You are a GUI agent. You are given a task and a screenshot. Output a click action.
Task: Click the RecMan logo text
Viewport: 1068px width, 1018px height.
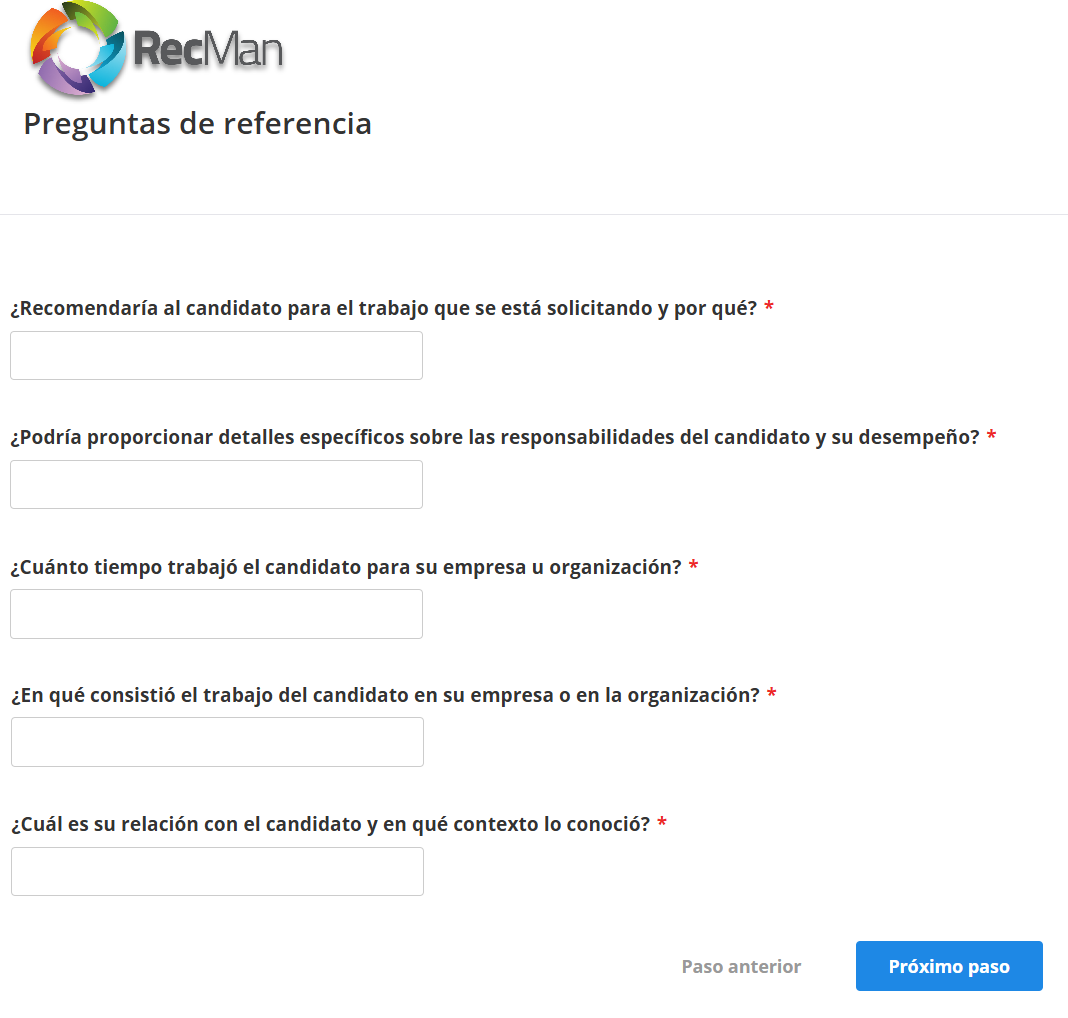click(x=209, y=50)
